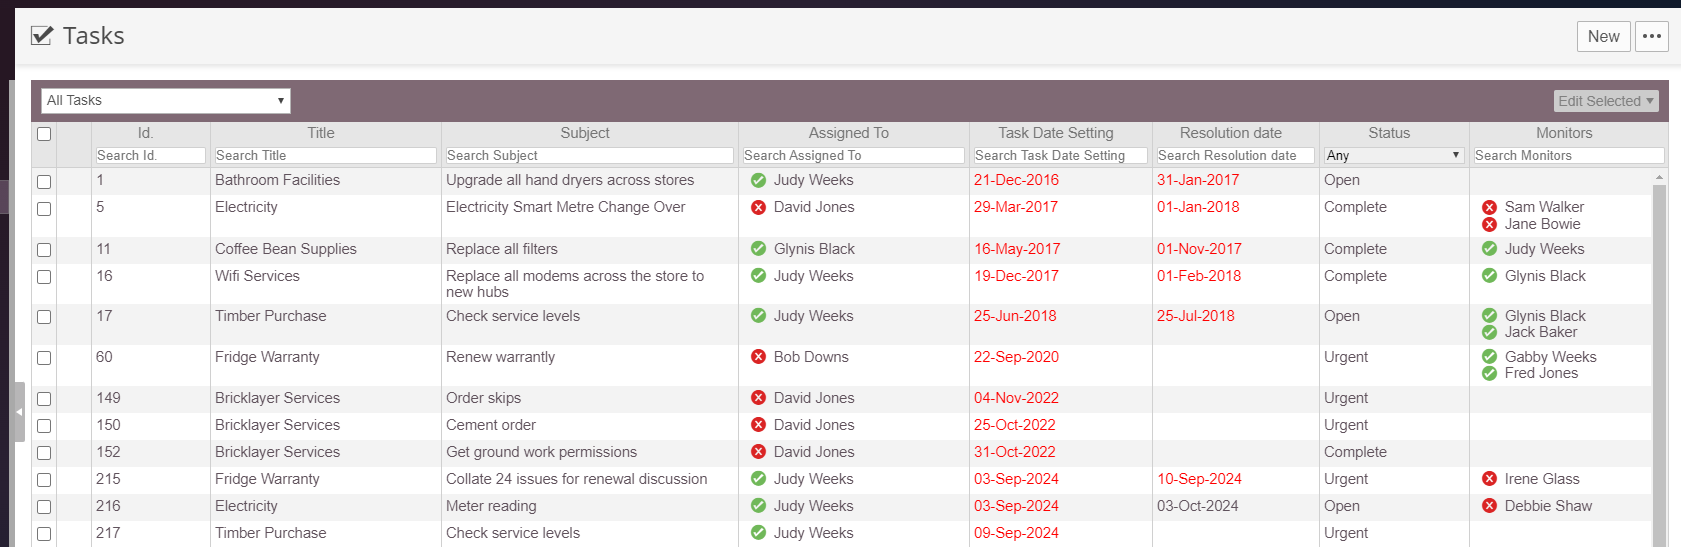Click title 'Coffee Bean Supplies'

tap(286, 249)
